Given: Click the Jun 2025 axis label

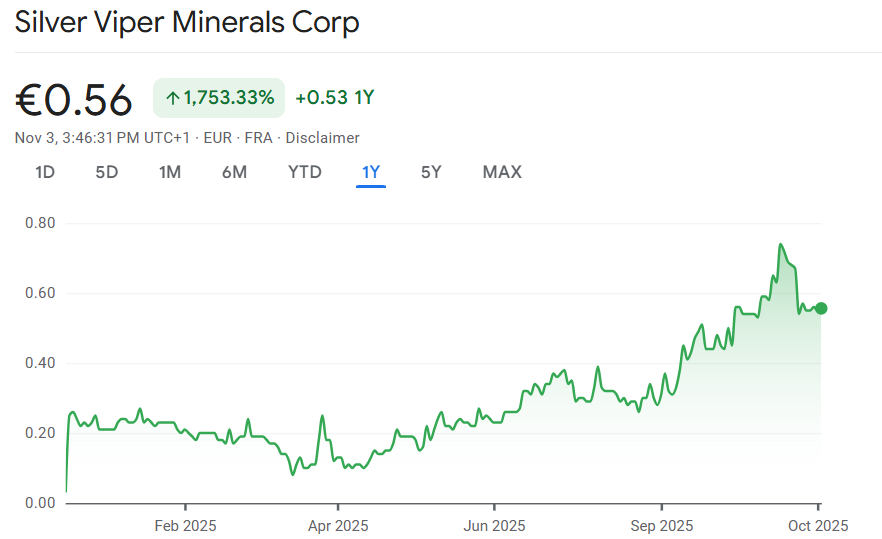Looking at the screenshot, I should click(494, 525).
